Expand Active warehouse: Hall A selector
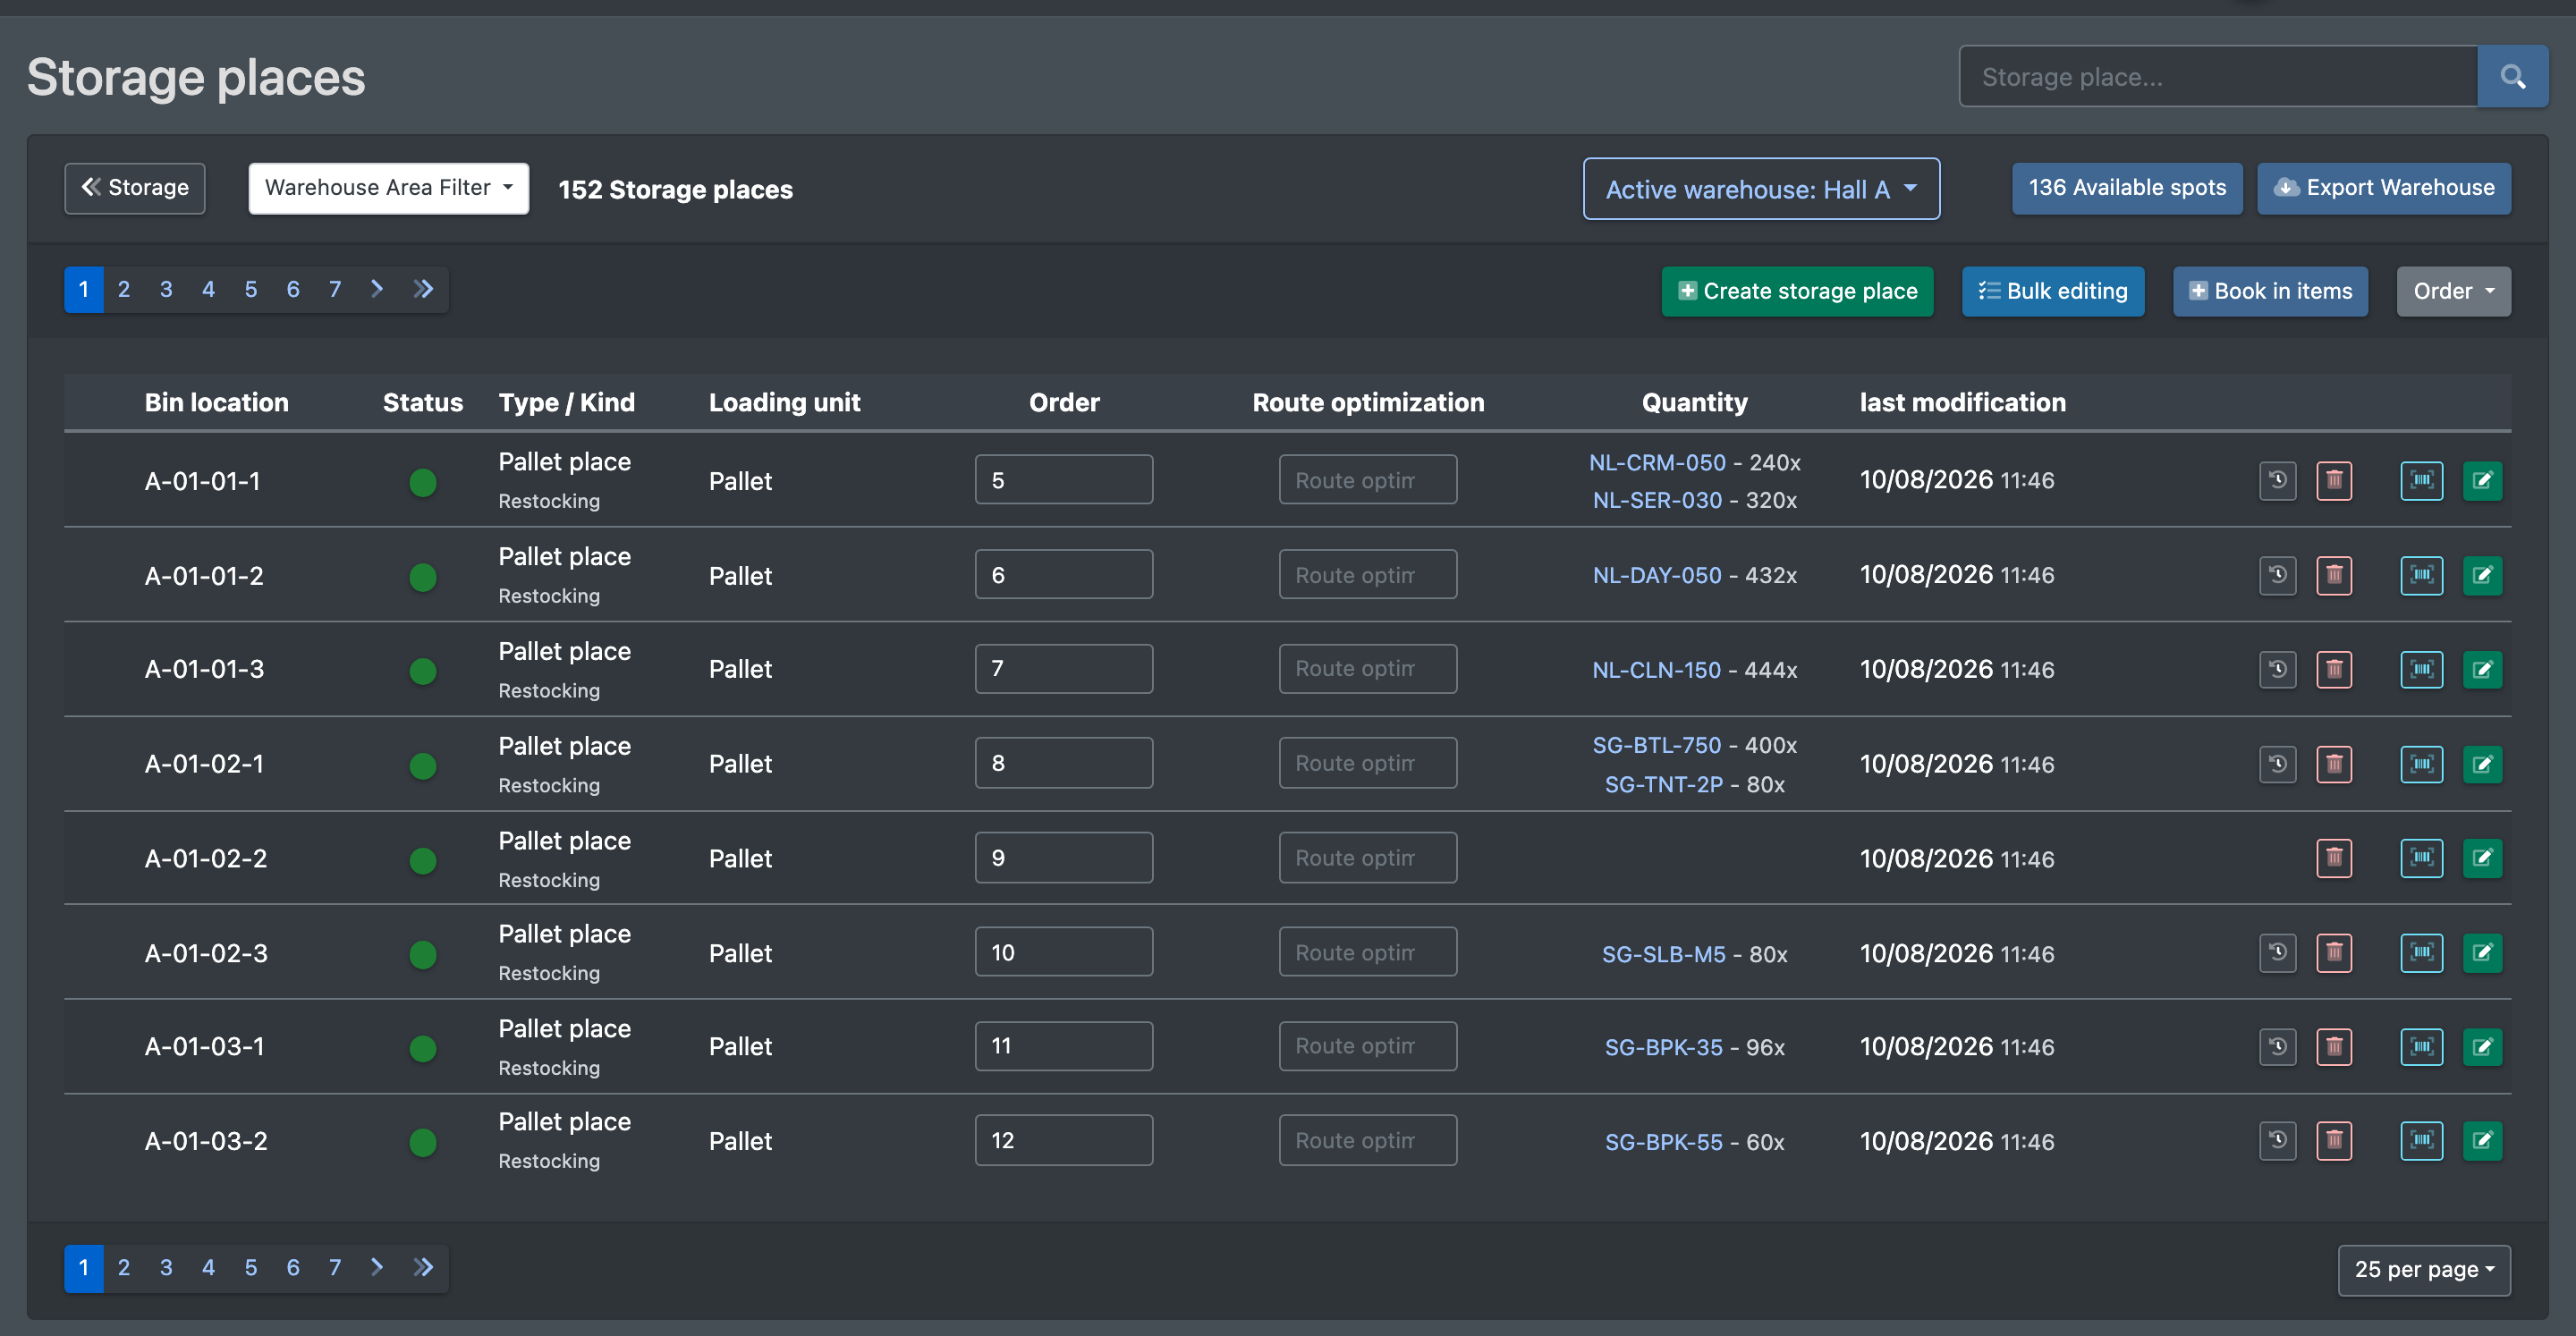The width and height of the screenshot is (2576, 1336). 1761,189
